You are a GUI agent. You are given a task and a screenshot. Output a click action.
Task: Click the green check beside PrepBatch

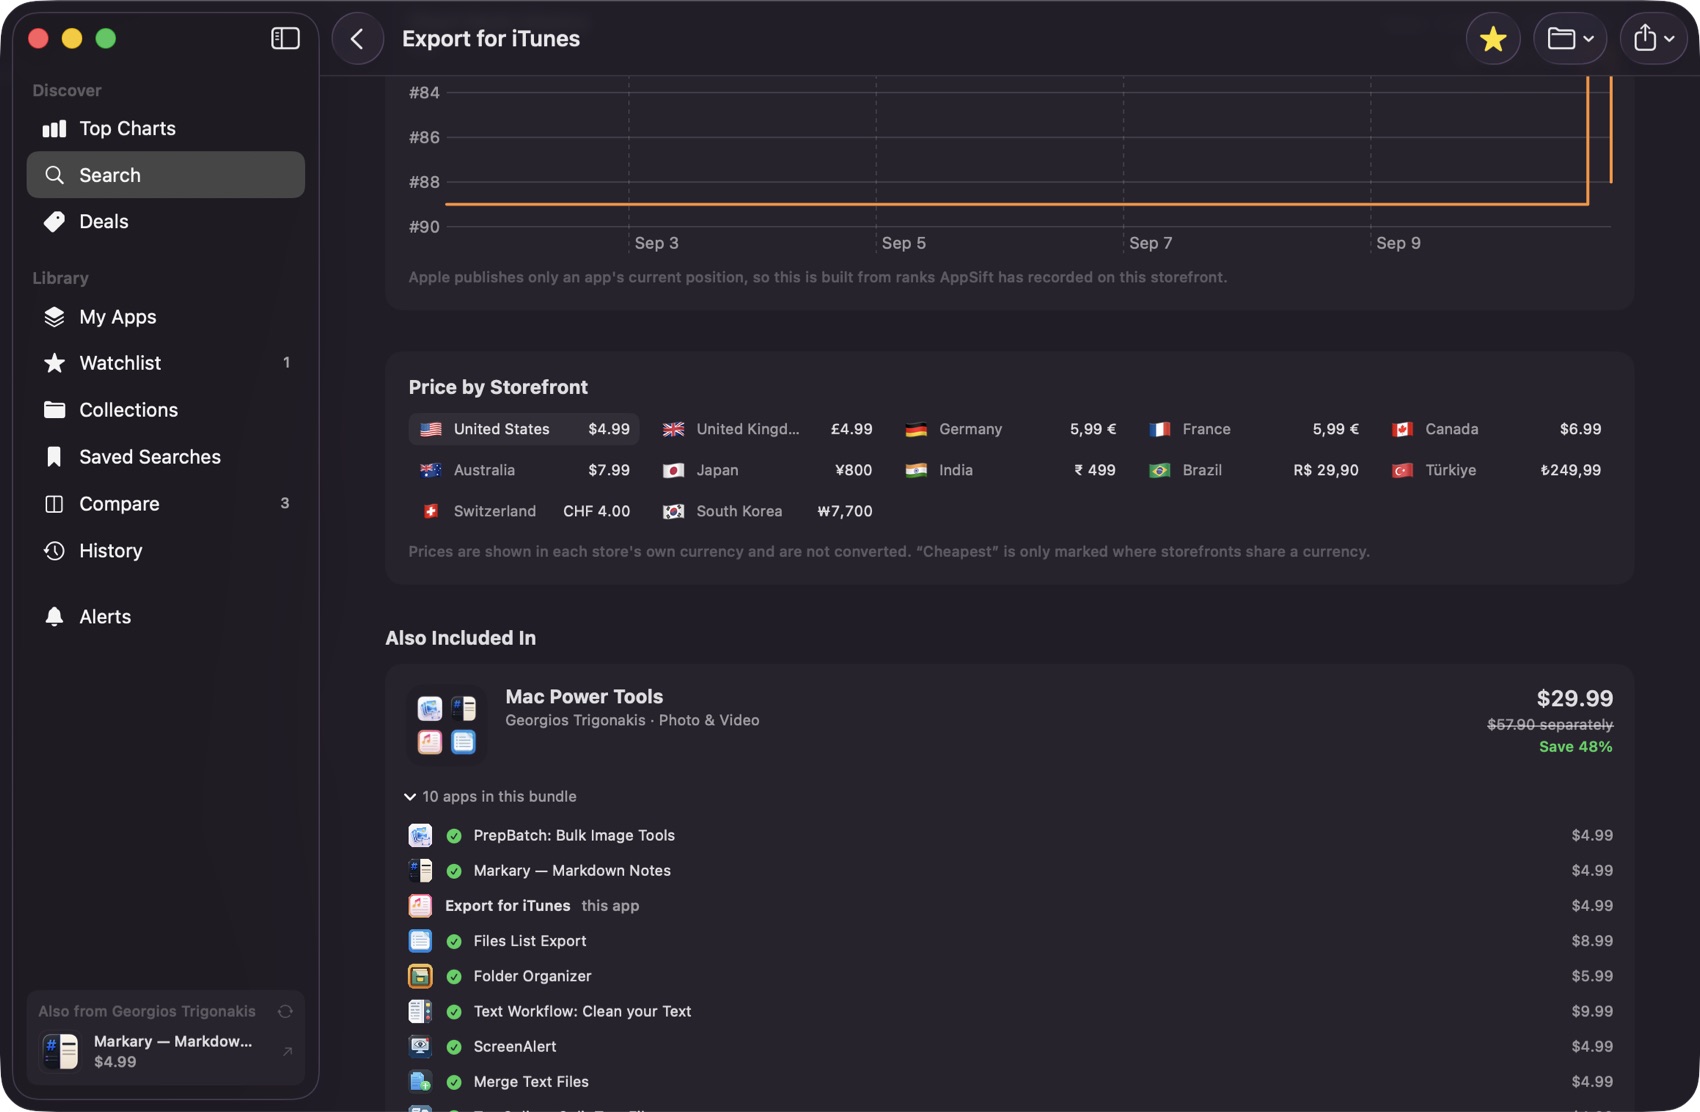[454, 836]
